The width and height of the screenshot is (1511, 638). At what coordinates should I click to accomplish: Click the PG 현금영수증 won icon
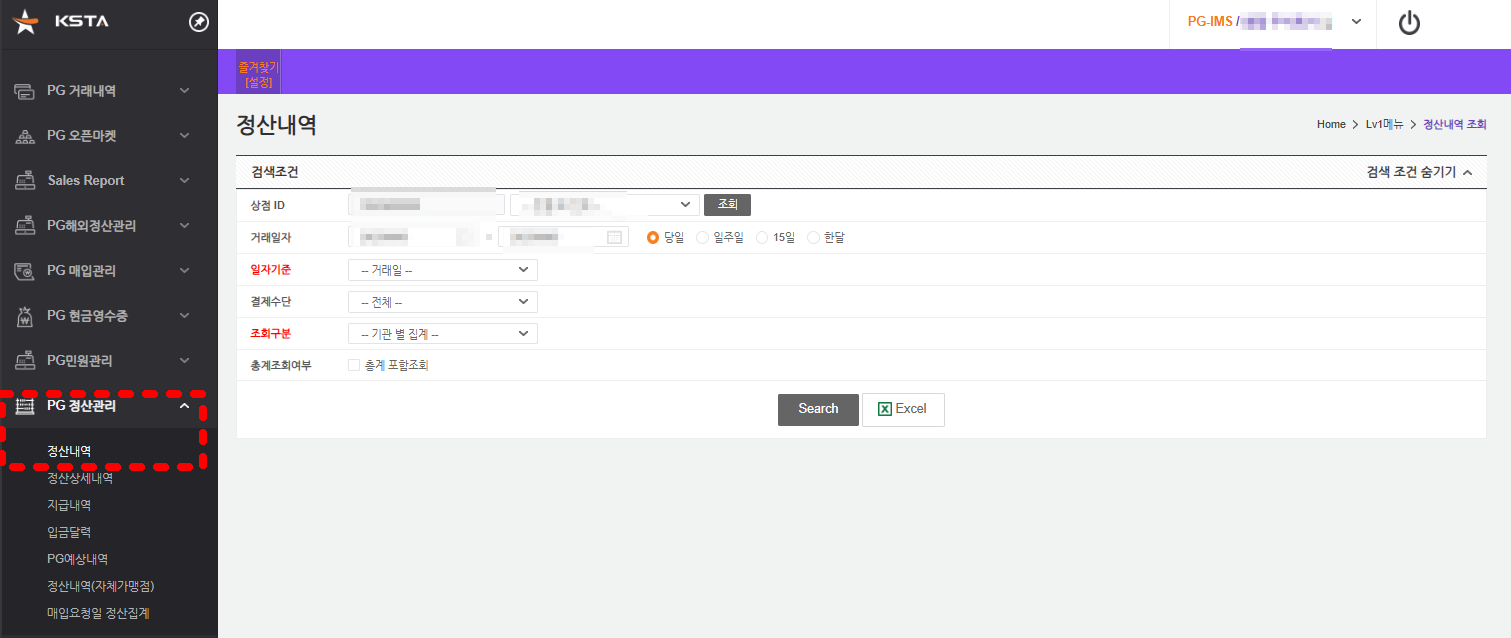click(25, 316)
